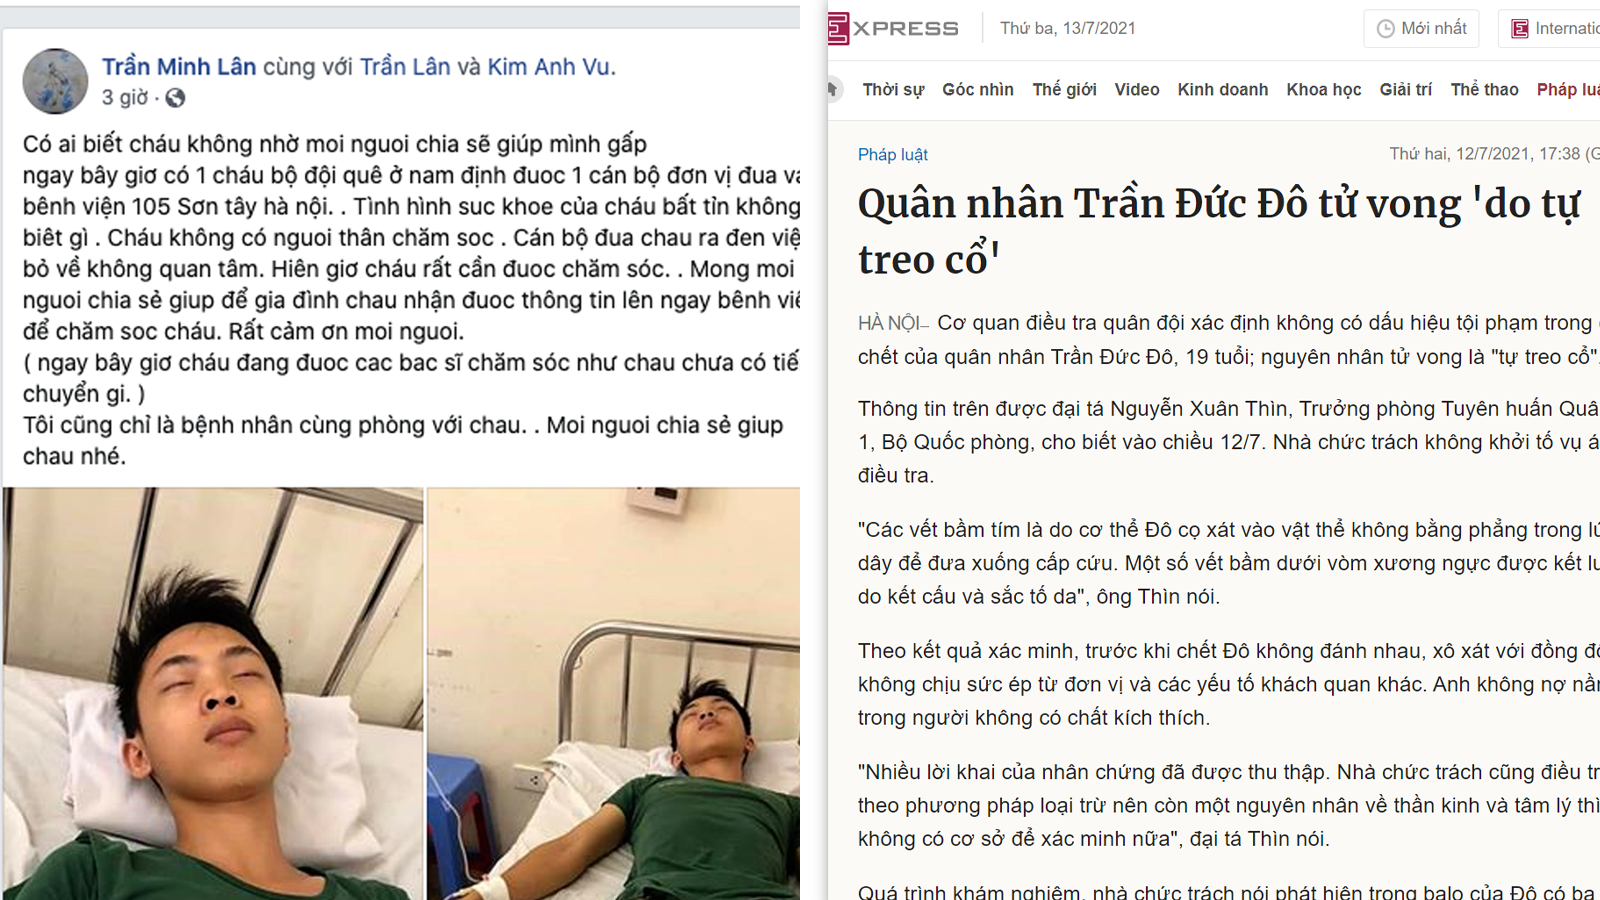Open the Góc nhìn section
Viewport: 1600px width, 900px height.
point(978,89)
